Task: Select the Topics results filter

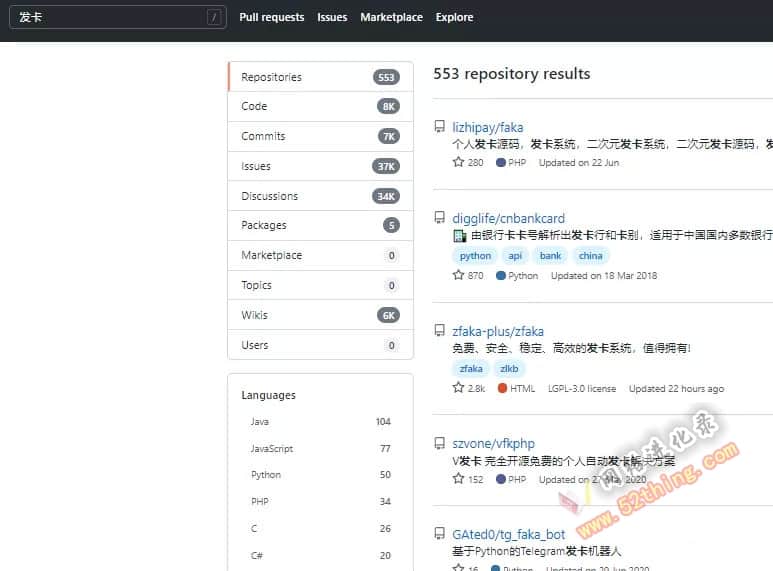Action: (320, 286)
